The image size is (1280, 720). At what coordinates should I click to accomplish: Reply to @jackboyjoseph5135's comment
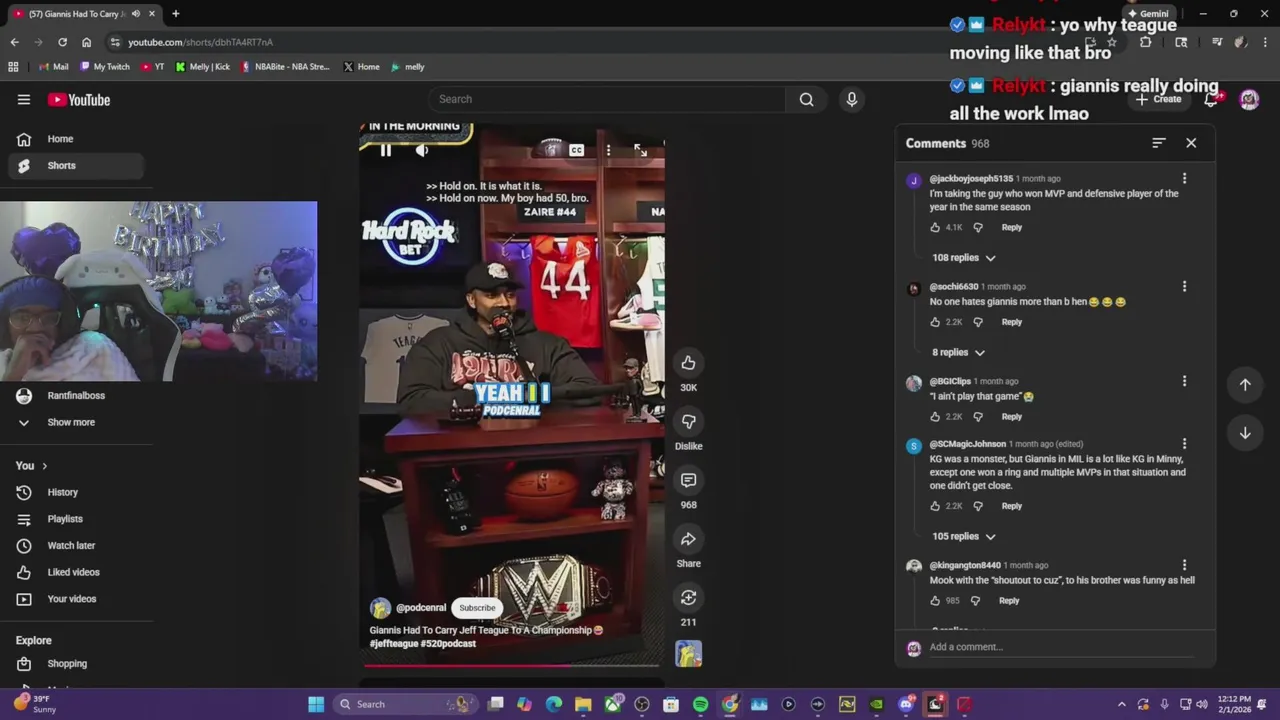pyautogui.click(x=1012, y=227)
